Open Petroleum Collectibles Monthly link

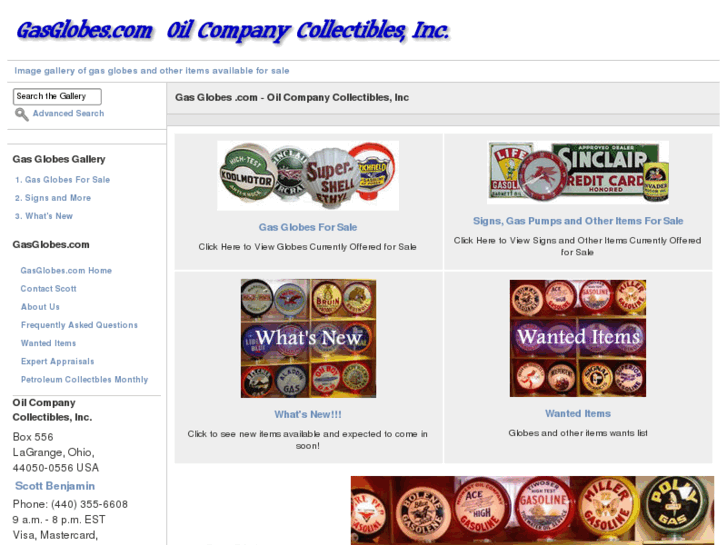click(x=84, y=379)
